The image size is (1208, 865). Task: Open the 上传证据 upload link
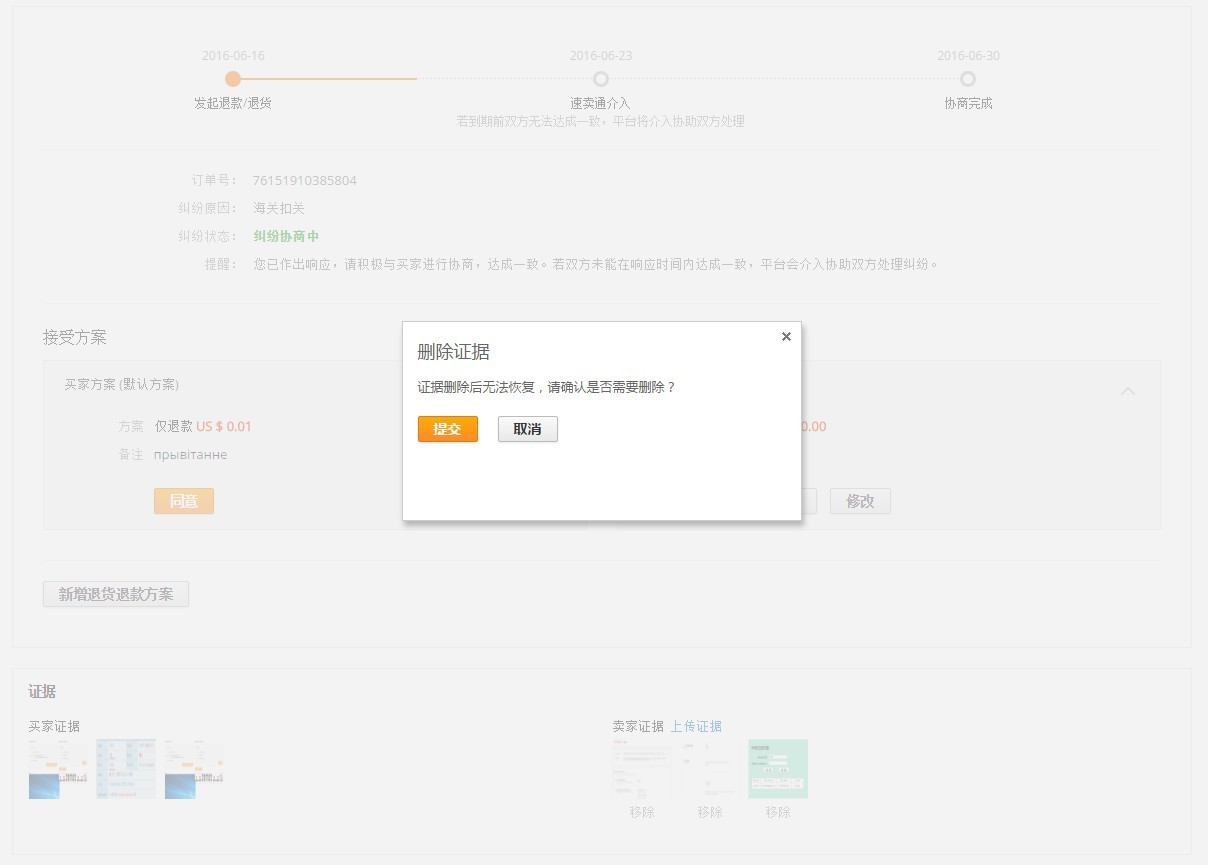(x=696, y=726)
